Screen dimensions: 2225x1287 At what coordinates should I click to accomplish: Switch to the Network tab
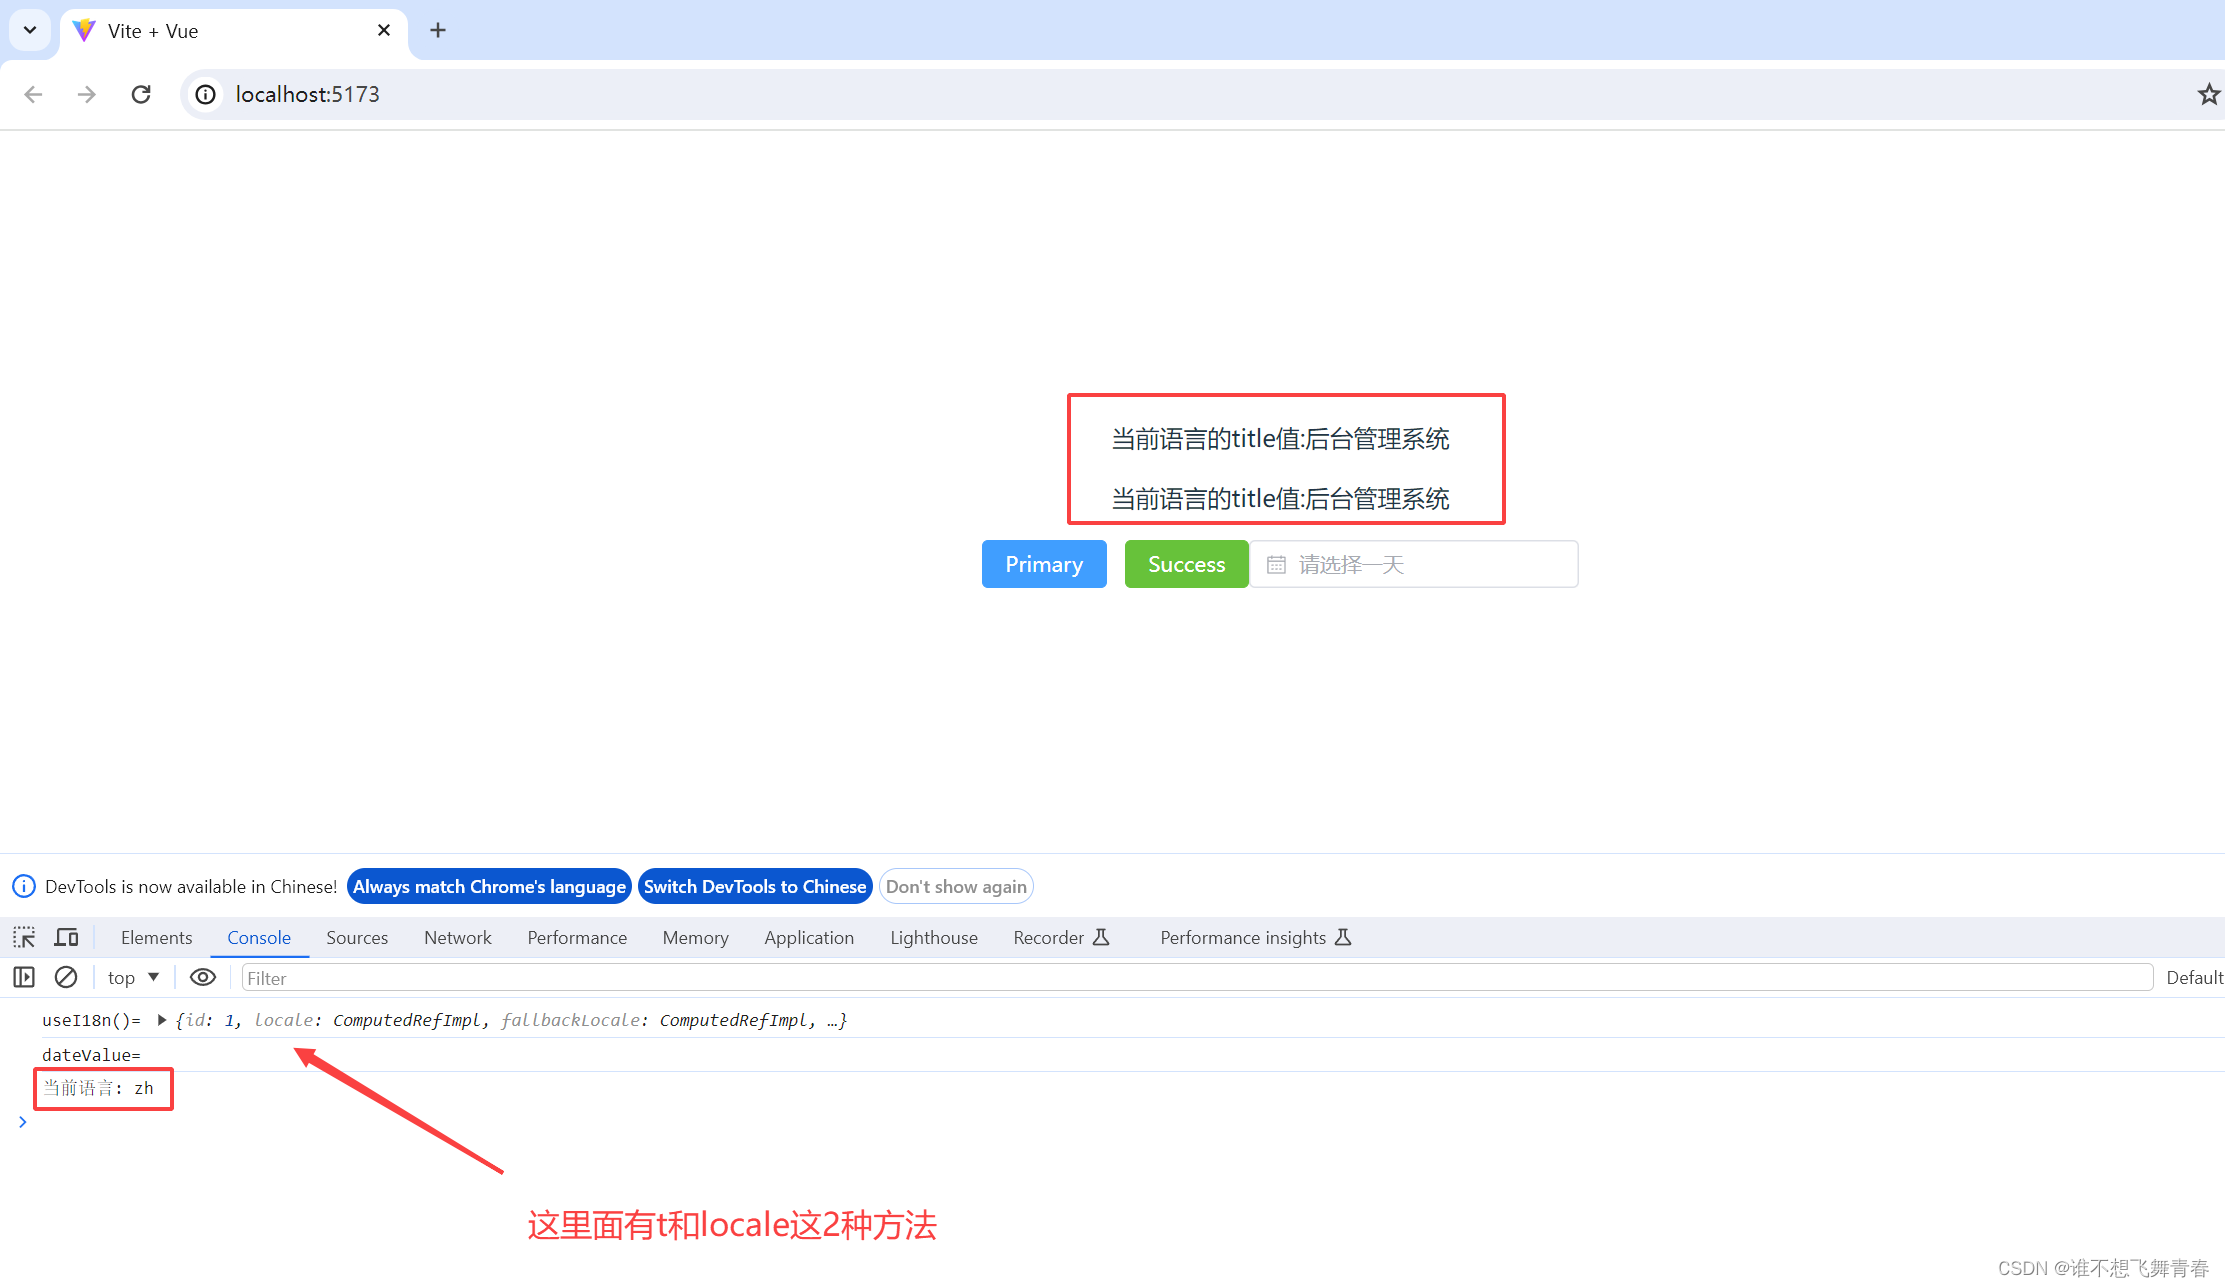(x=458, y=937)
